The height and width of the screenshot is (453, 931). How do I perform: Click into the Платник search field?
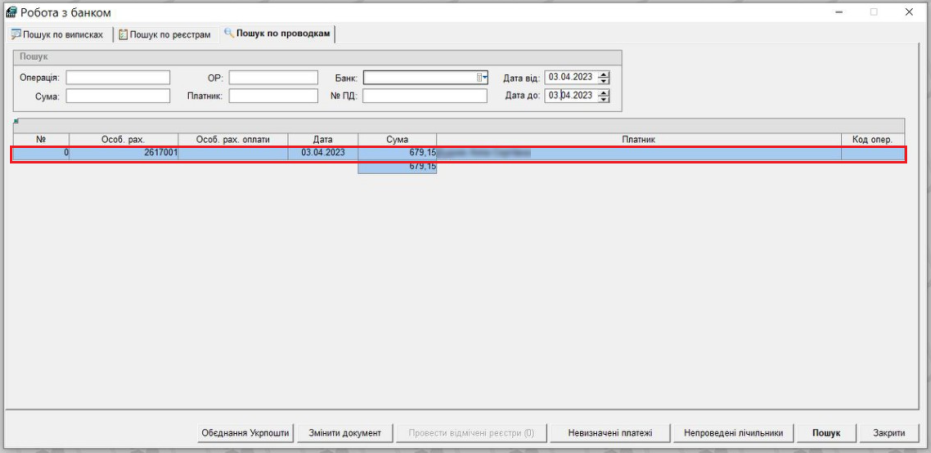(272, 96)
